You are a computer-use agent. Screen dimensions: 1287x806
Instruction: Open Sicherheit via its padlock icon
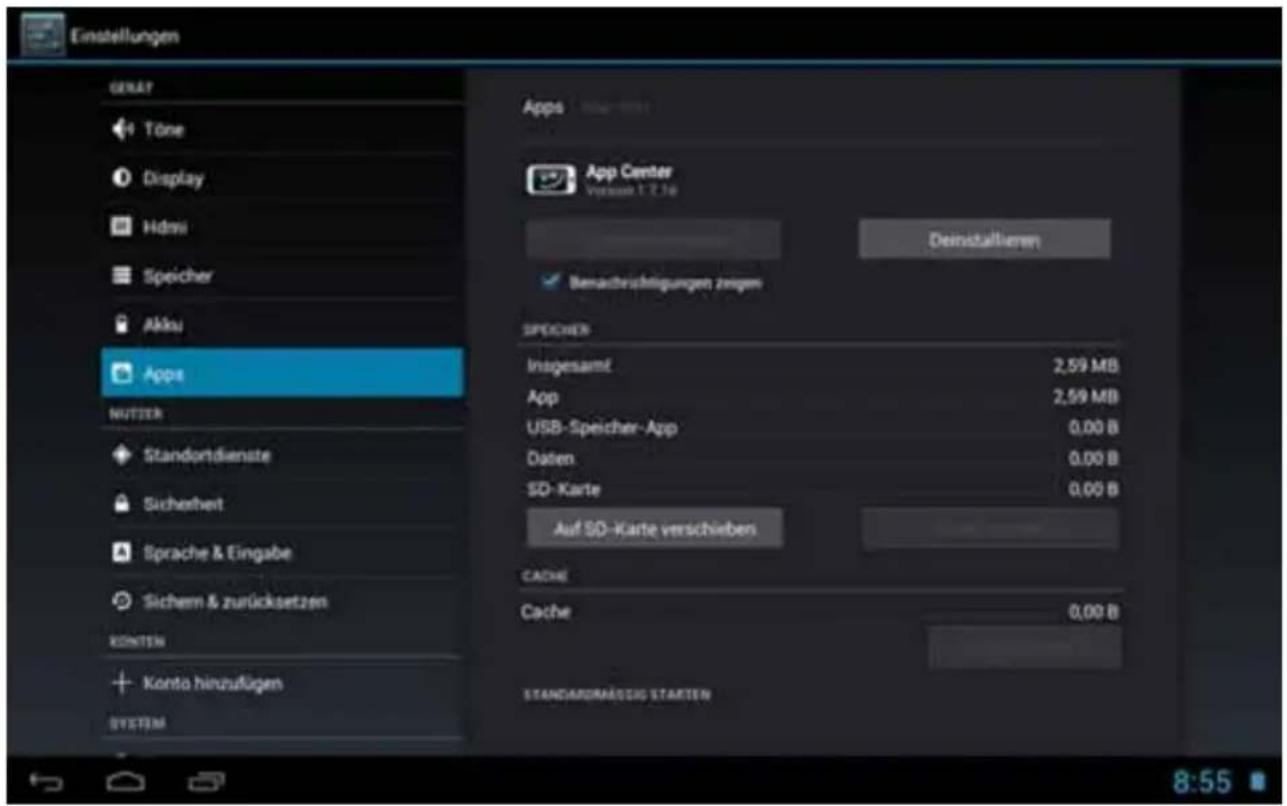pos(122,504)
